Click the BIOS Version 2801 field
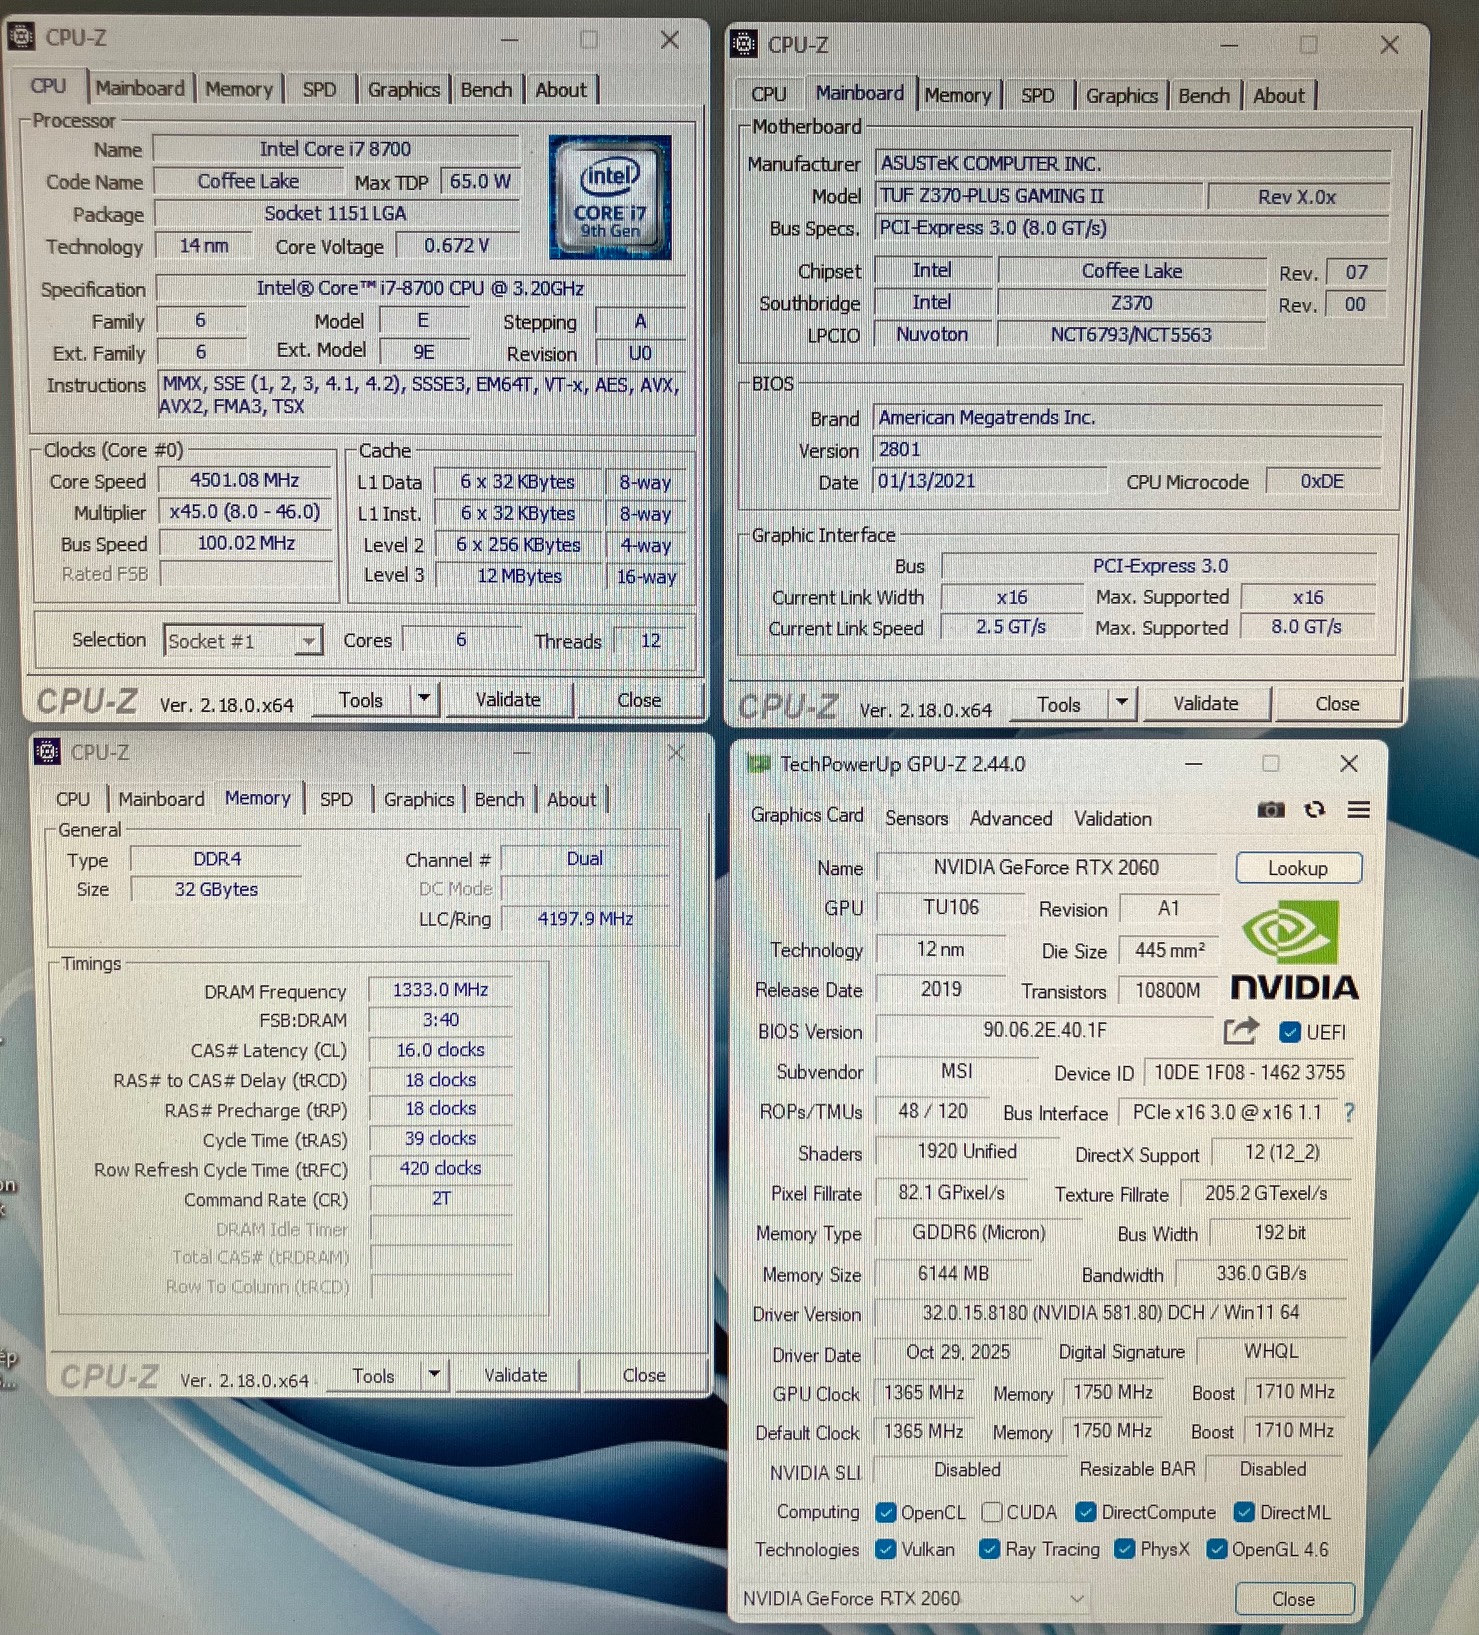Screen dimensions: 1479x1635 coord(1127,449)
